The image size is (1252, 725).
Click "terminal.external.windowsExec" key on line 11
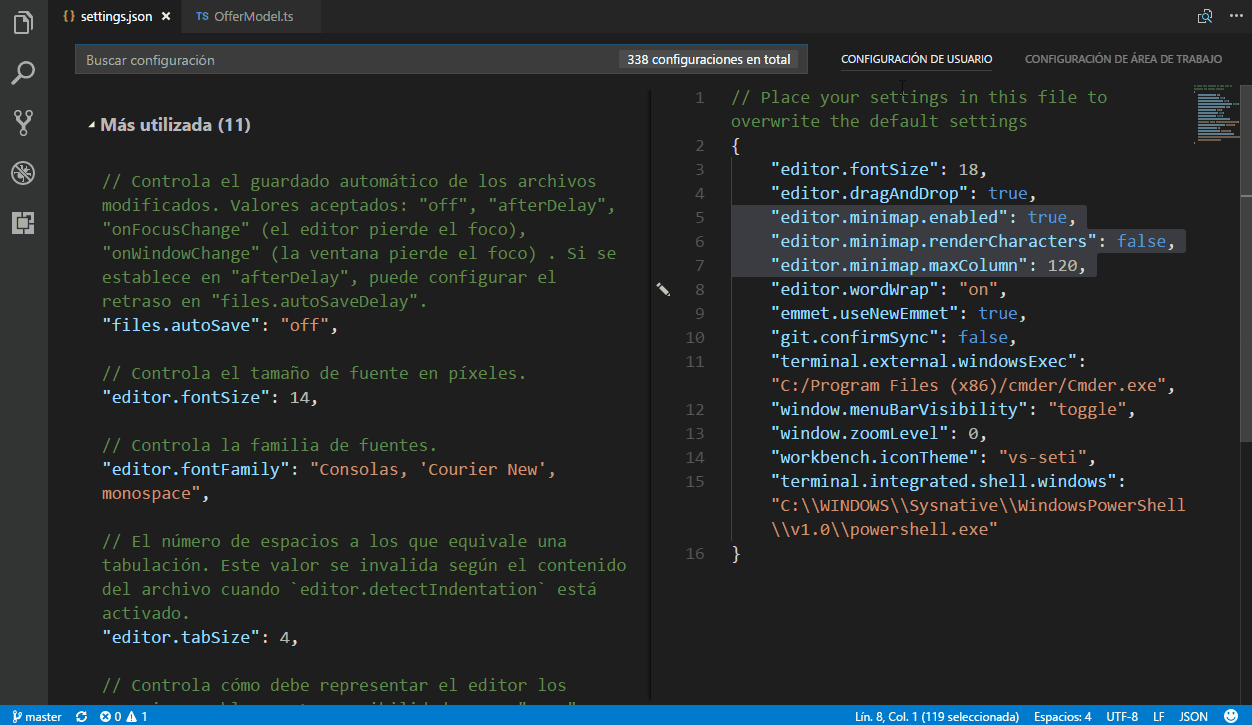tap(923, 361)
